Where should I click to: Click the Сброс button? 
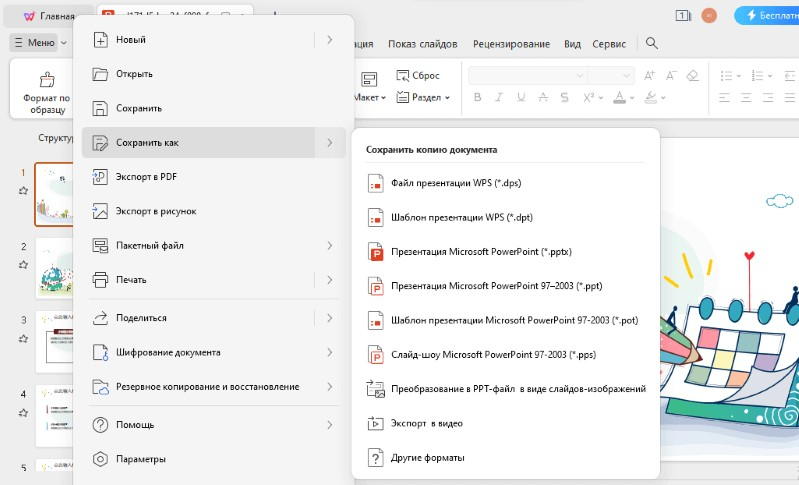(418, 75)
